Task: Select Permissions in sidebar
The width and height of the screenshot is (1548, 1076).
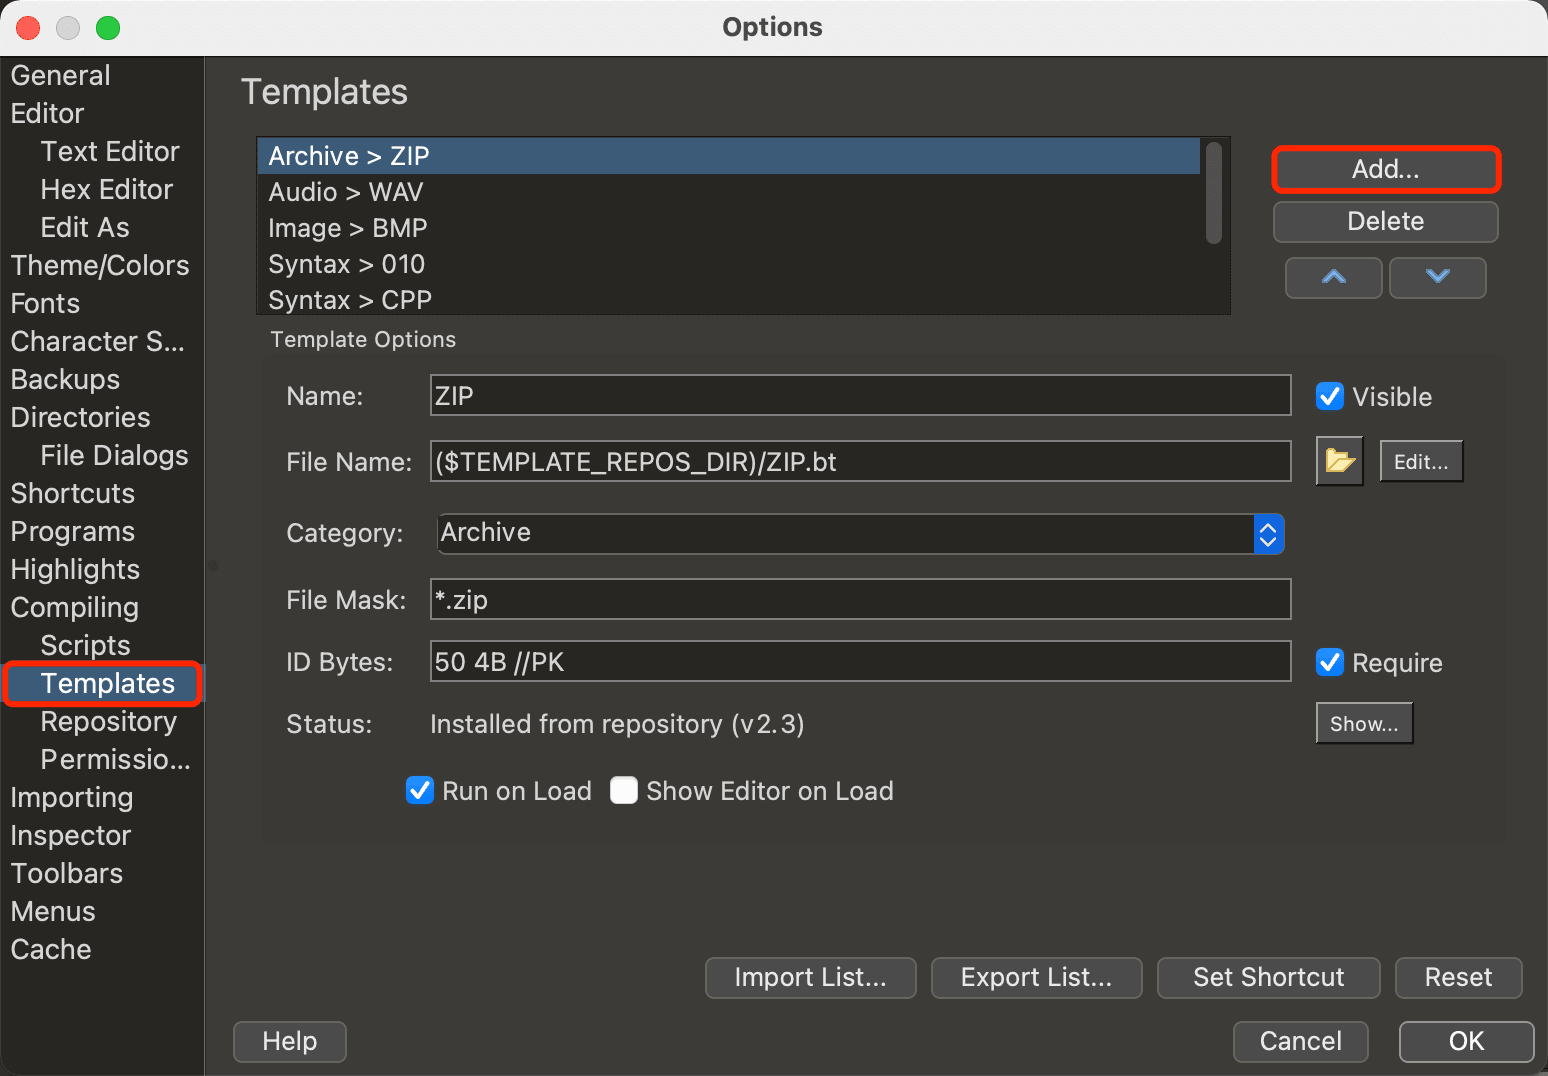Action: [x=115, y=759]
